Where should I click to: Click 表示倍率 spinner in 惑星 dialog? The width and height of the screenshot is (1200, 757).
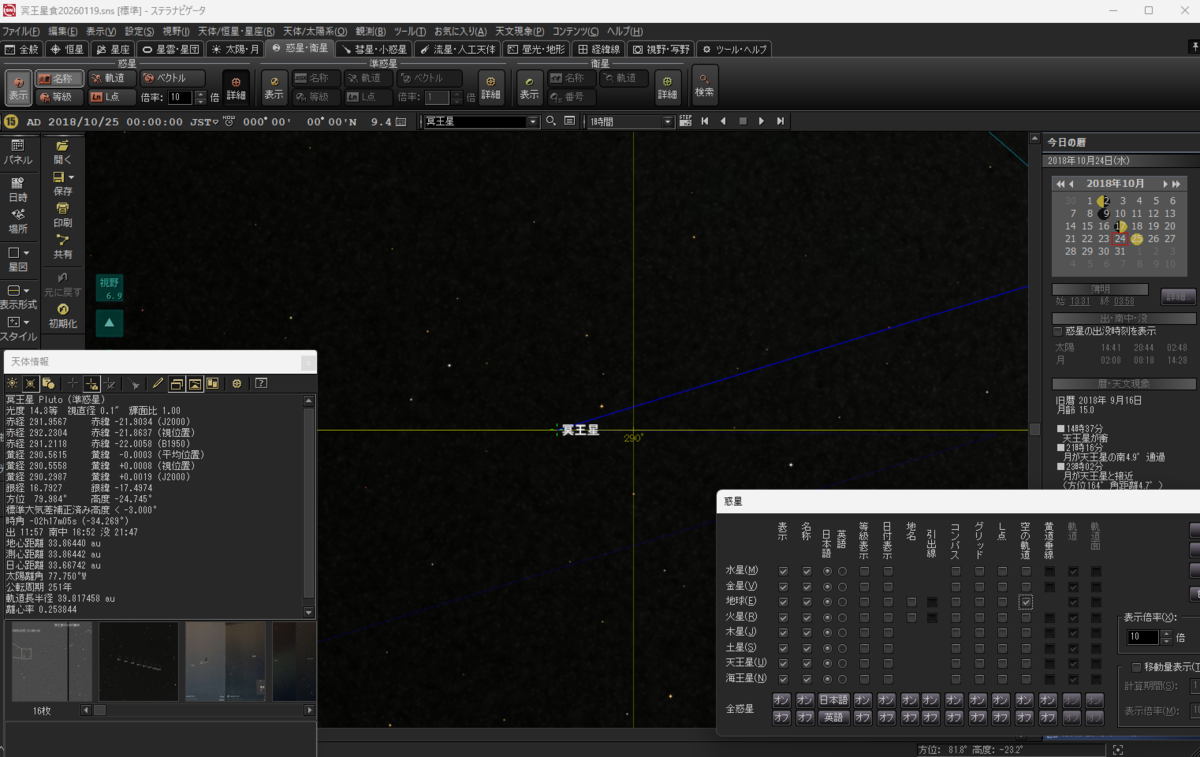(x=1165, y=637)
